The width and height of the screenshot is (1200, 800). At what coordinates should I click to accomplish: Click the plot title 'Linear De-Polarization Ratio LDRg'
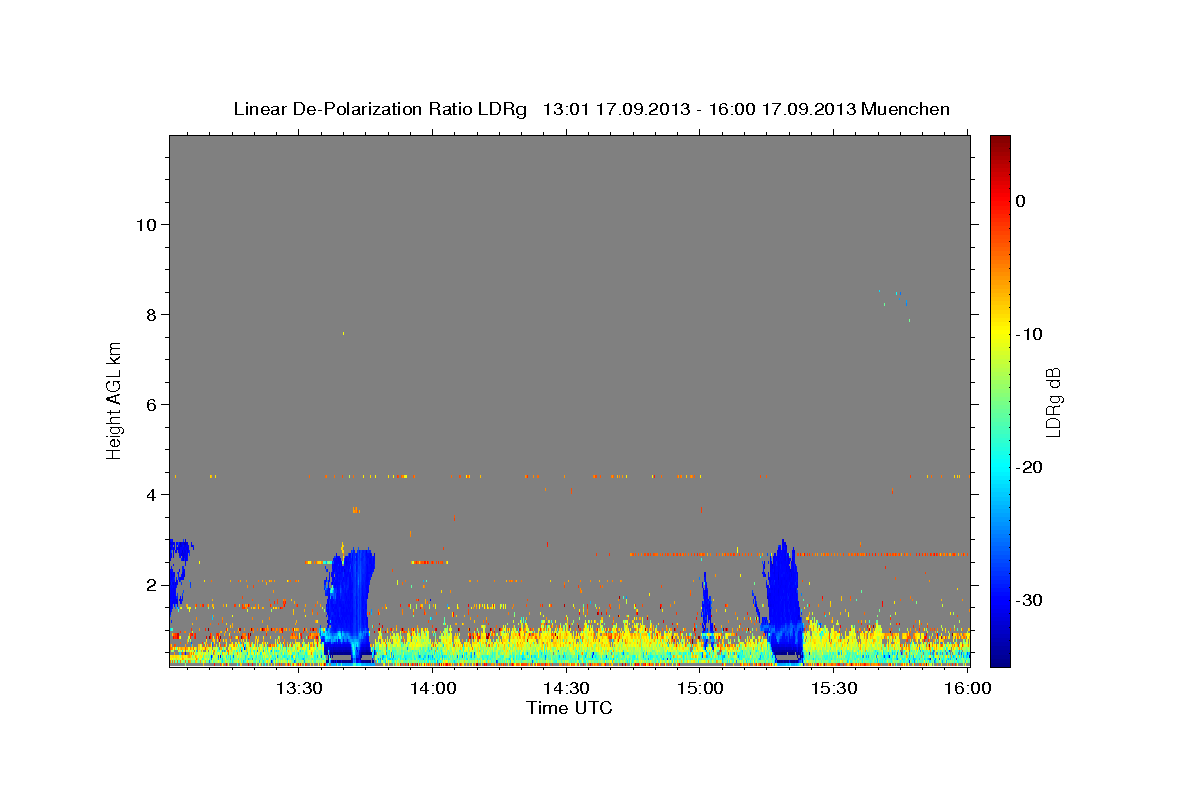379,109
